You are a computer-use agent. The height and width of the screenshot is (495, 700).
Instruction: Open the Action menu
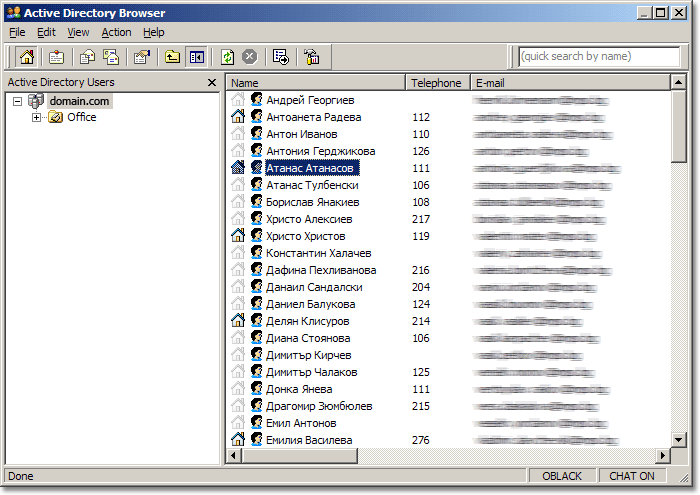[116, 33]
